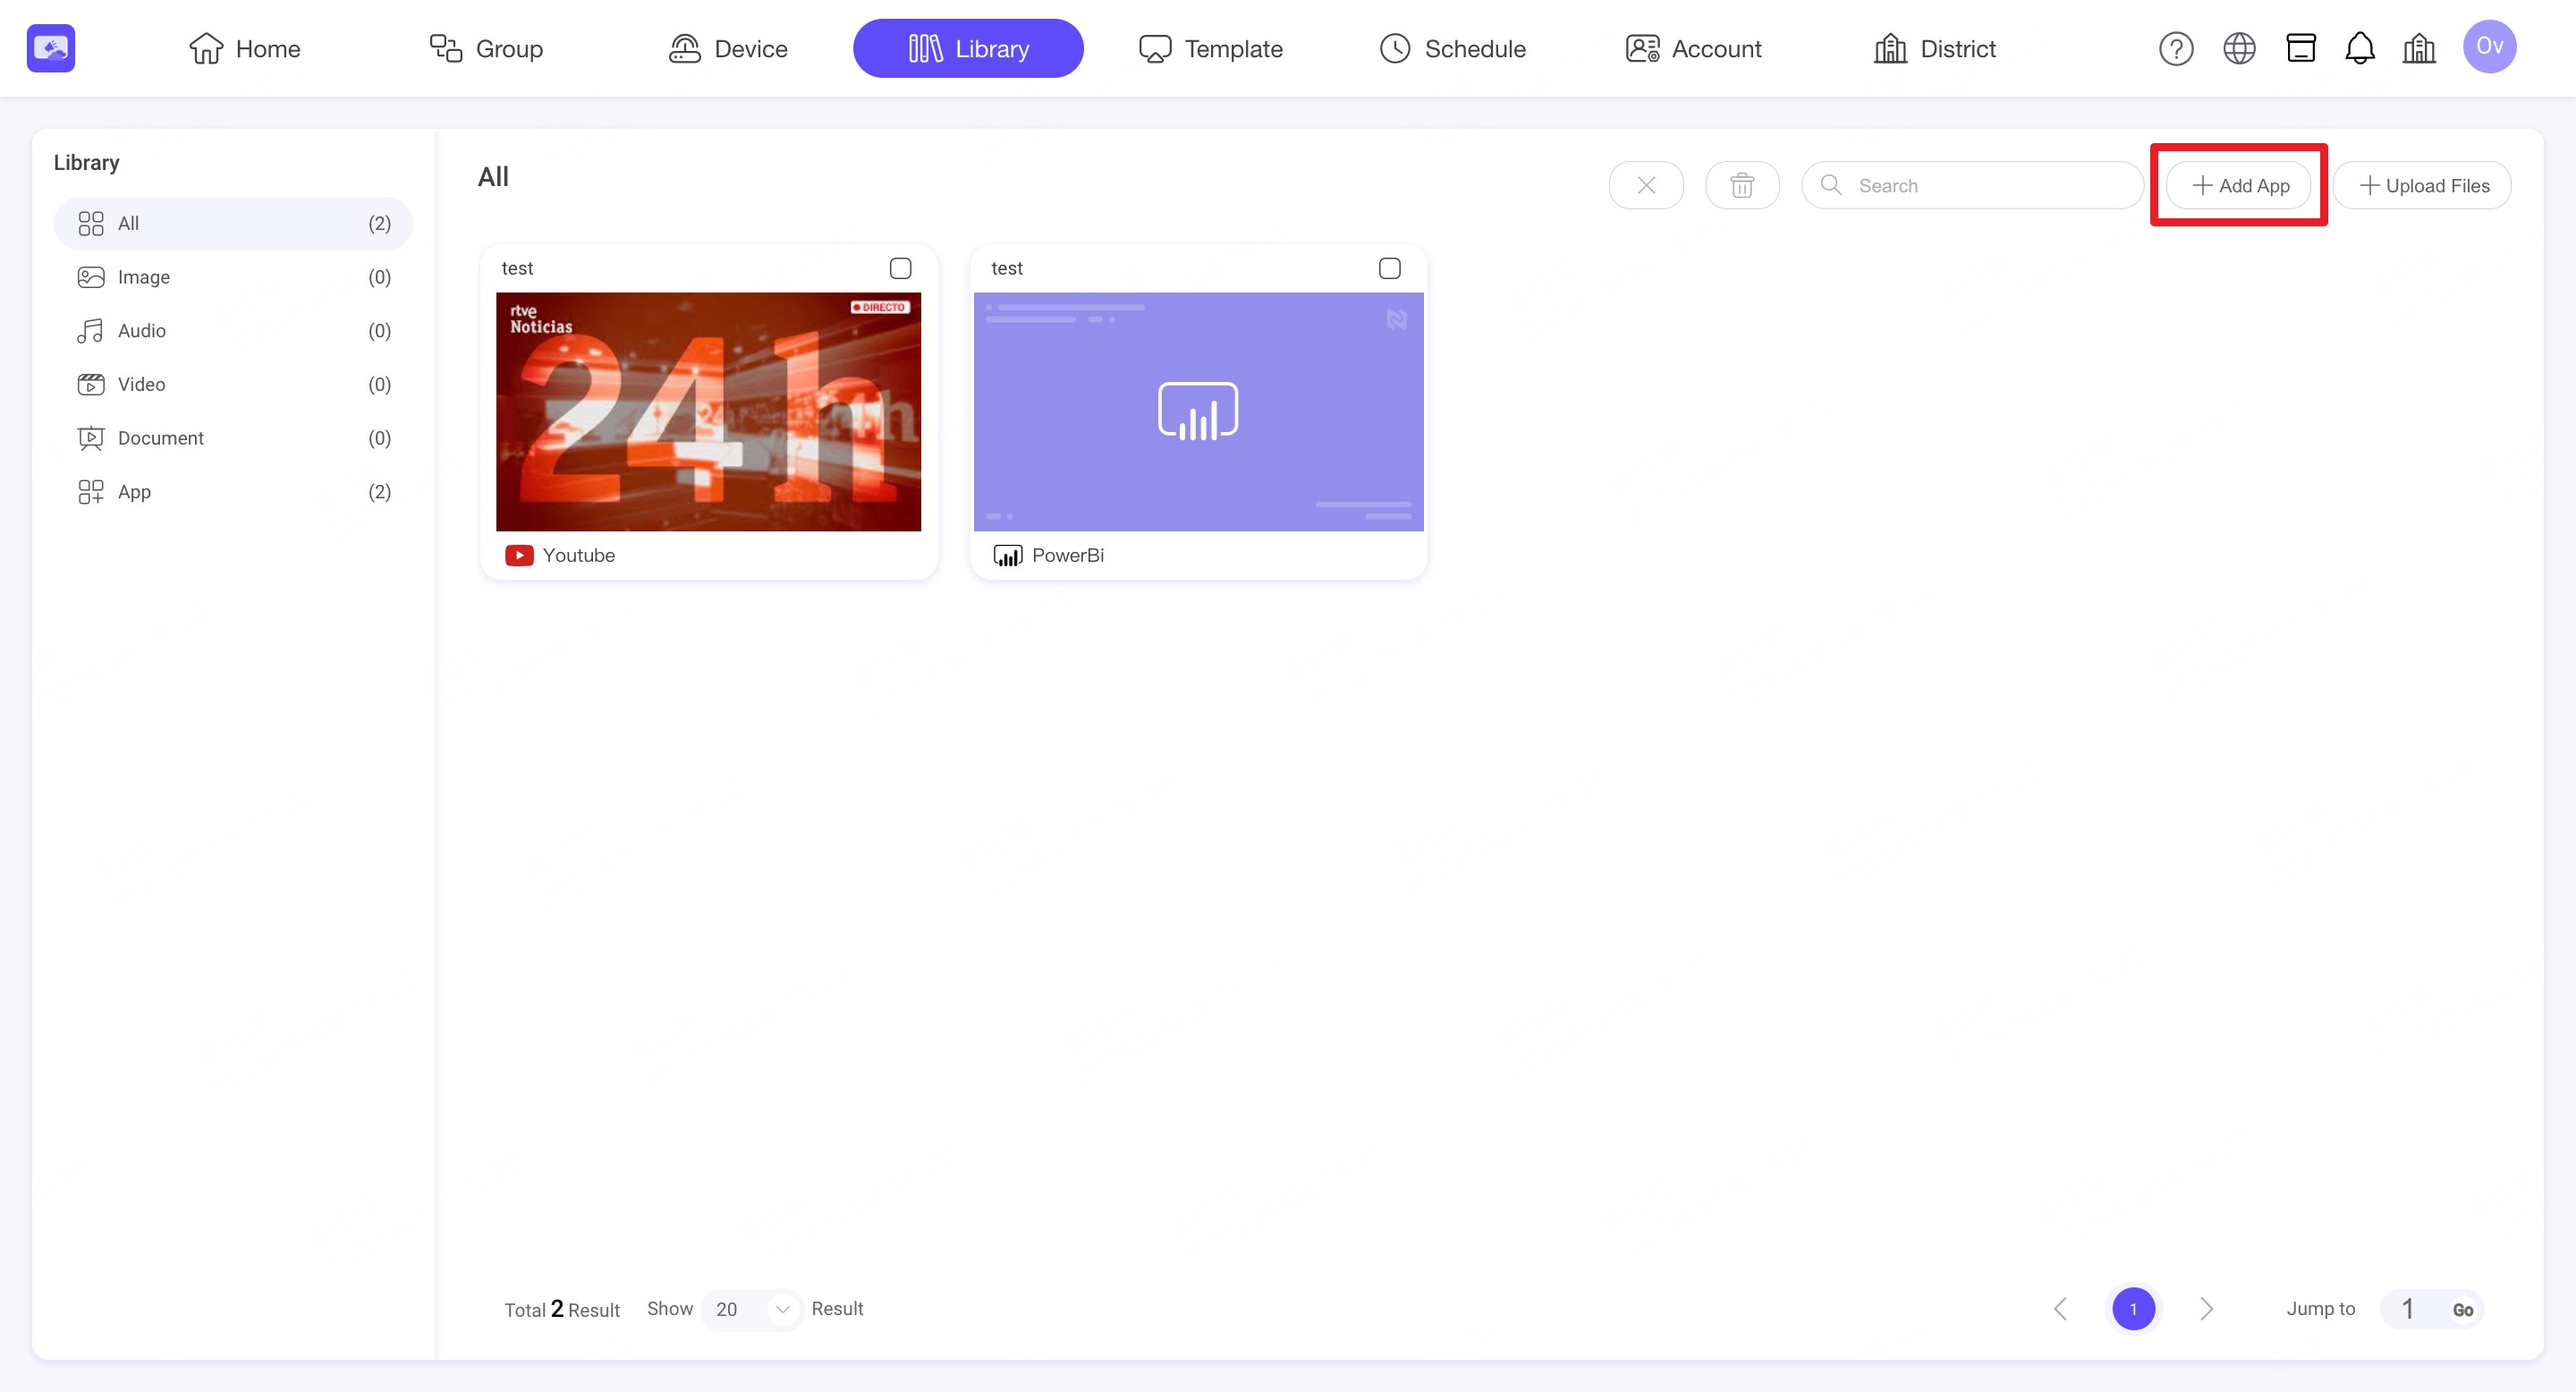Select the Video category in Library sidebar
This screenshot has height=1392, width=2576.
point(141,384)
